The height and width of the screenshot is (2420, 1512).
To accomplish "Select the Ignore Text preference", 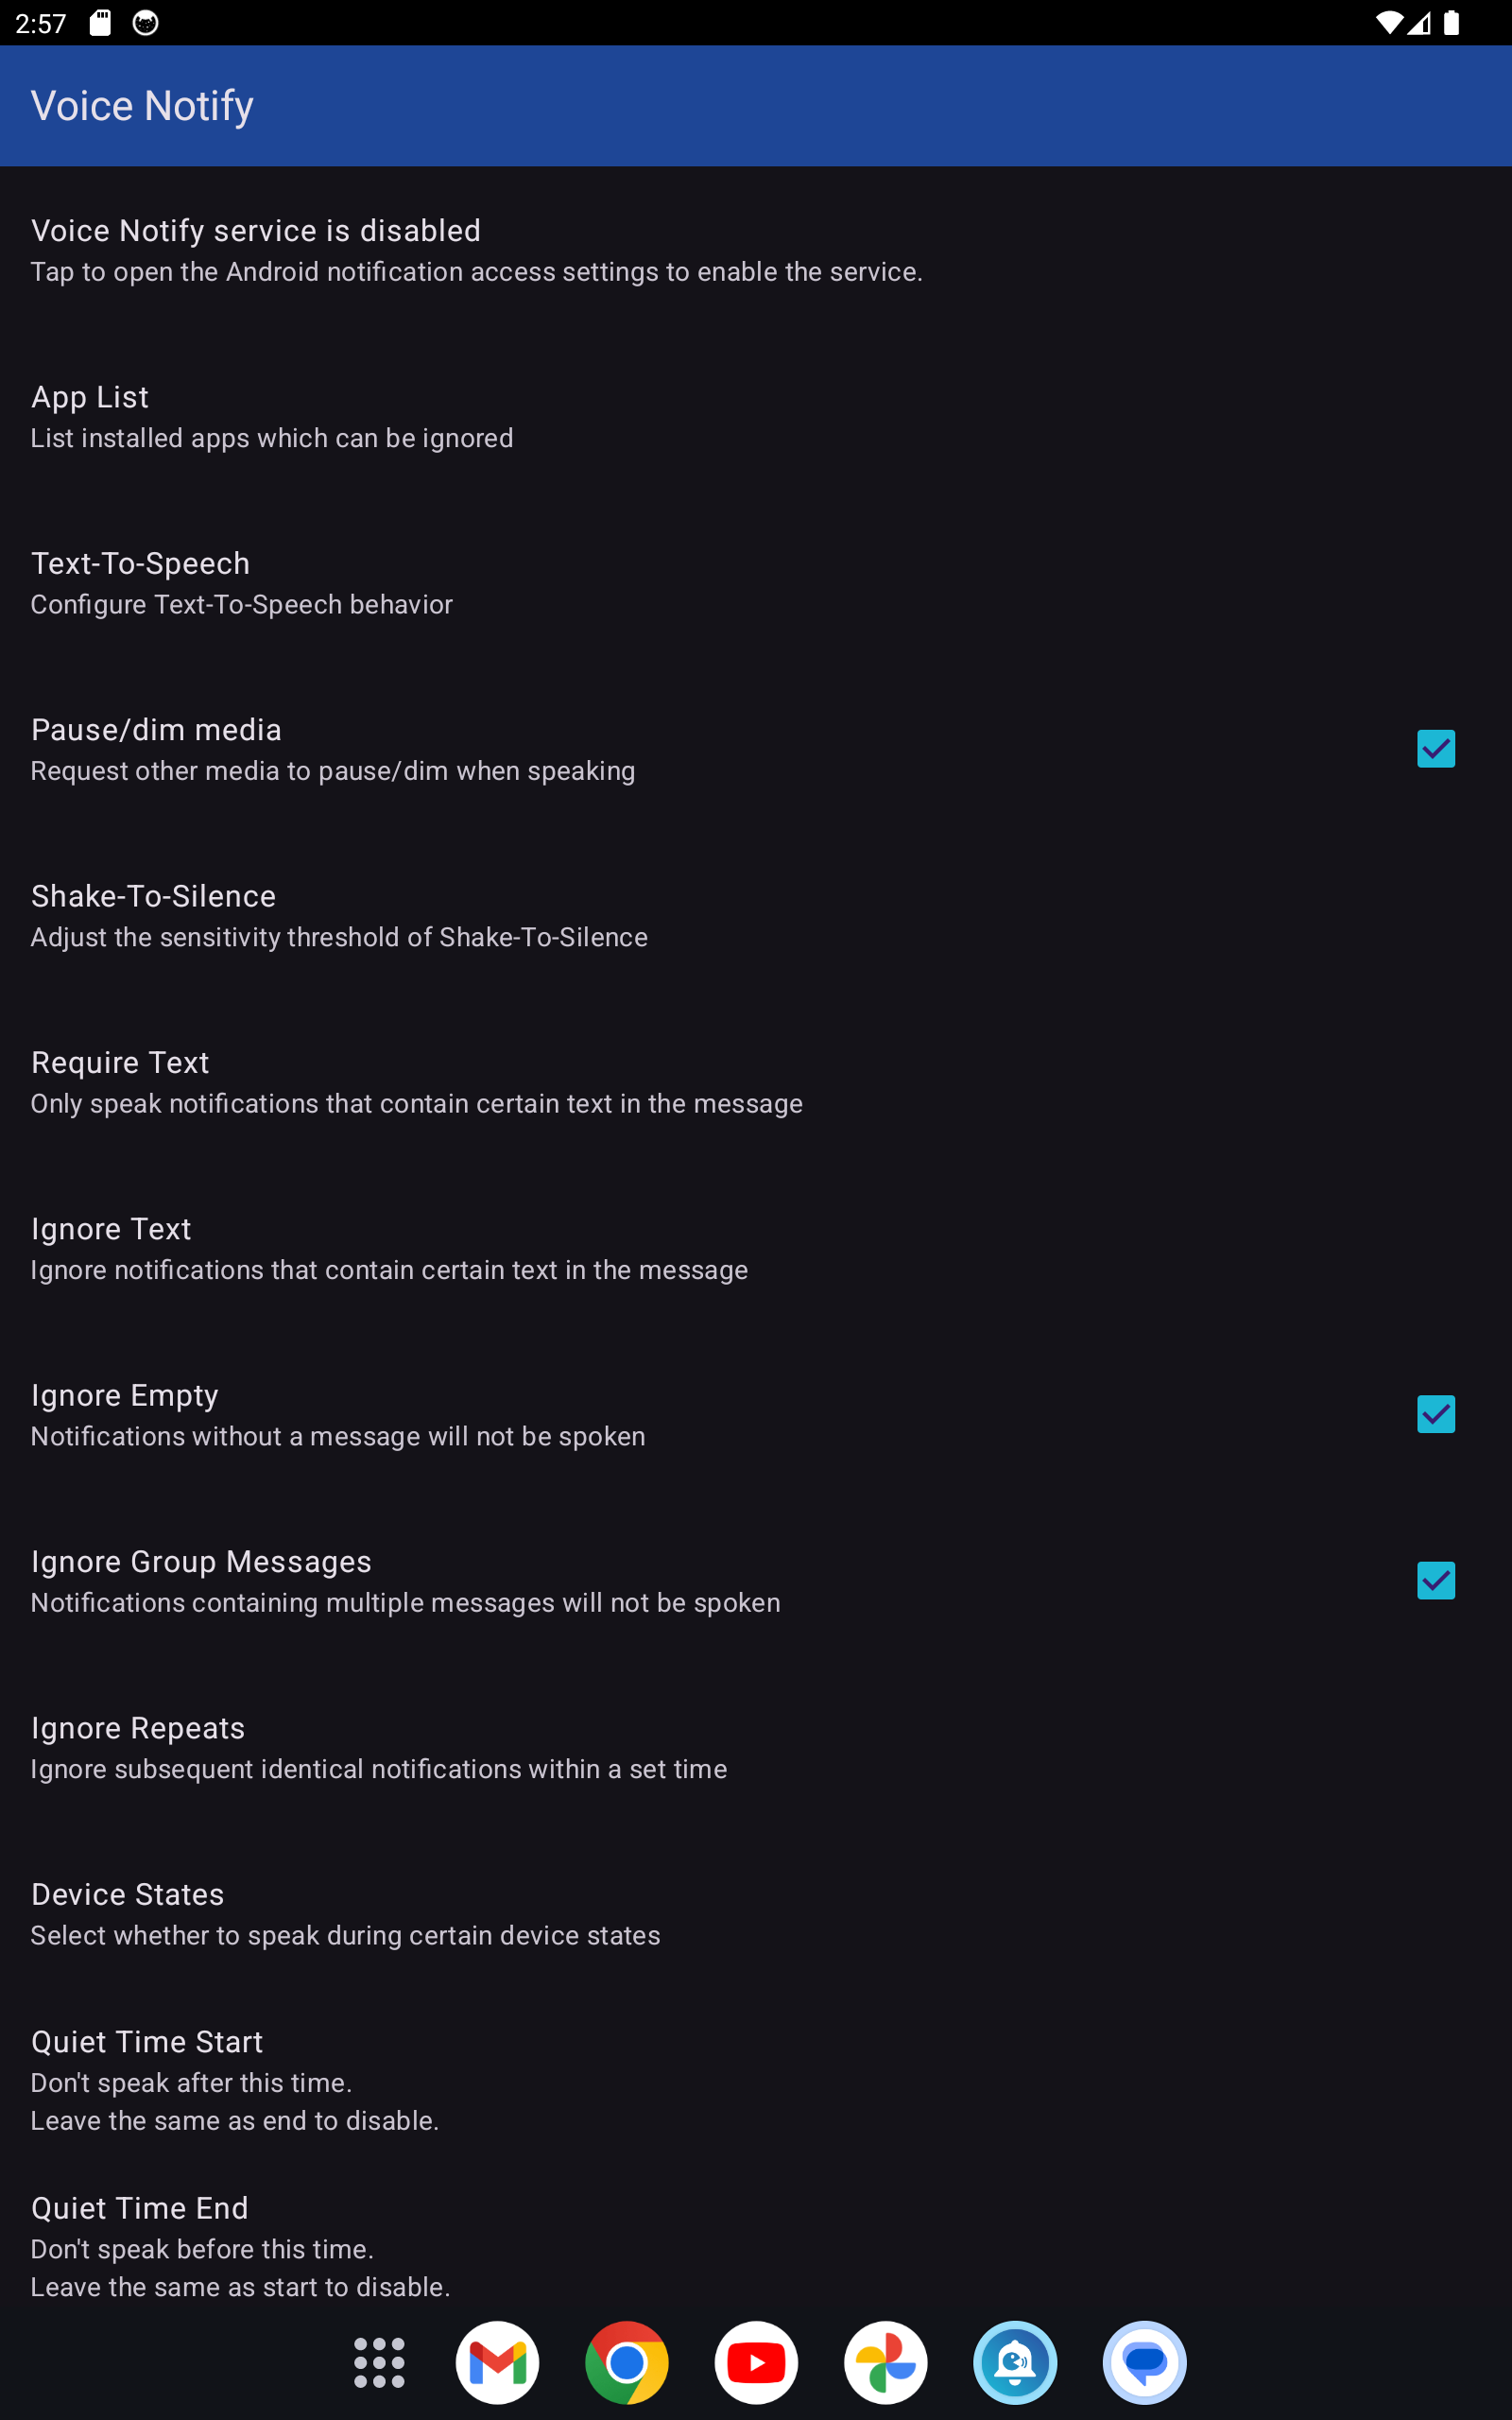I will tap(389, 1248).
